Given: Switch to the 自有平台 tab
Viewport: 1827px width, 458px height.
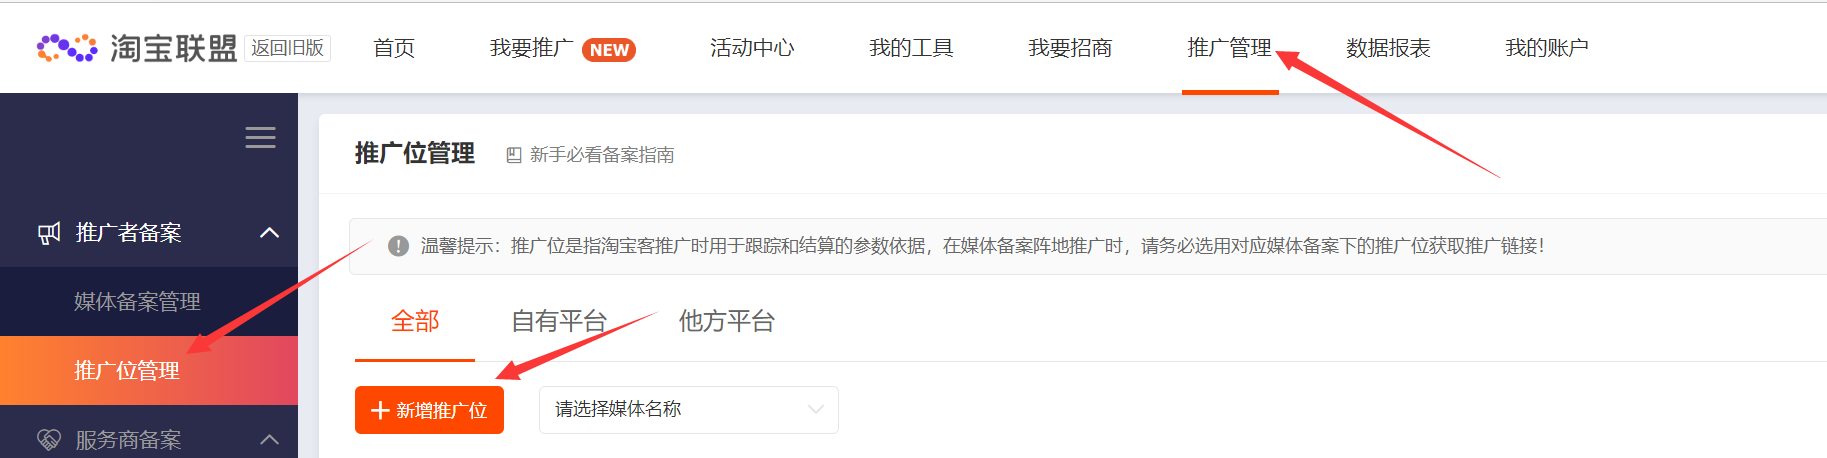Looking at the screenshot, I should click(559, 321).
